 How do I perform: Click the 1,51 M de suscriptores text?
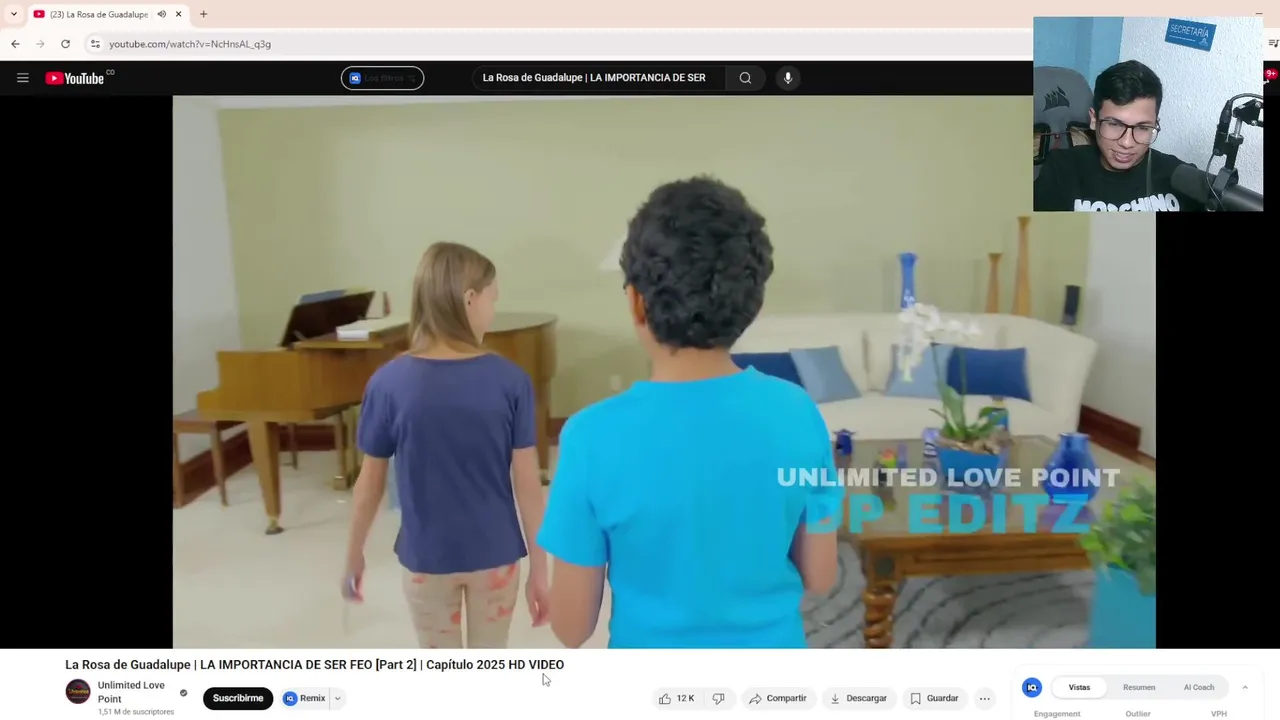click(x=136, y=712)
